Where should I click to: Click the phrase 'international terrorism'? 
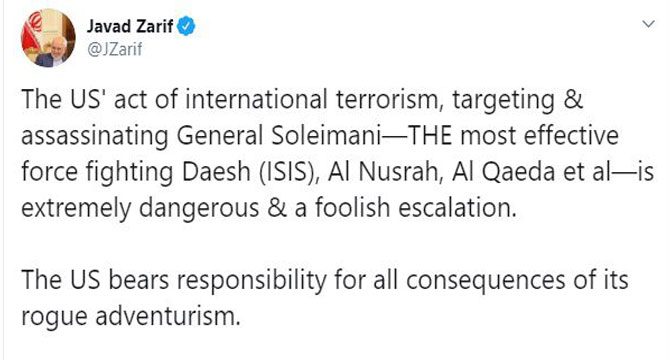click(313, 100)
